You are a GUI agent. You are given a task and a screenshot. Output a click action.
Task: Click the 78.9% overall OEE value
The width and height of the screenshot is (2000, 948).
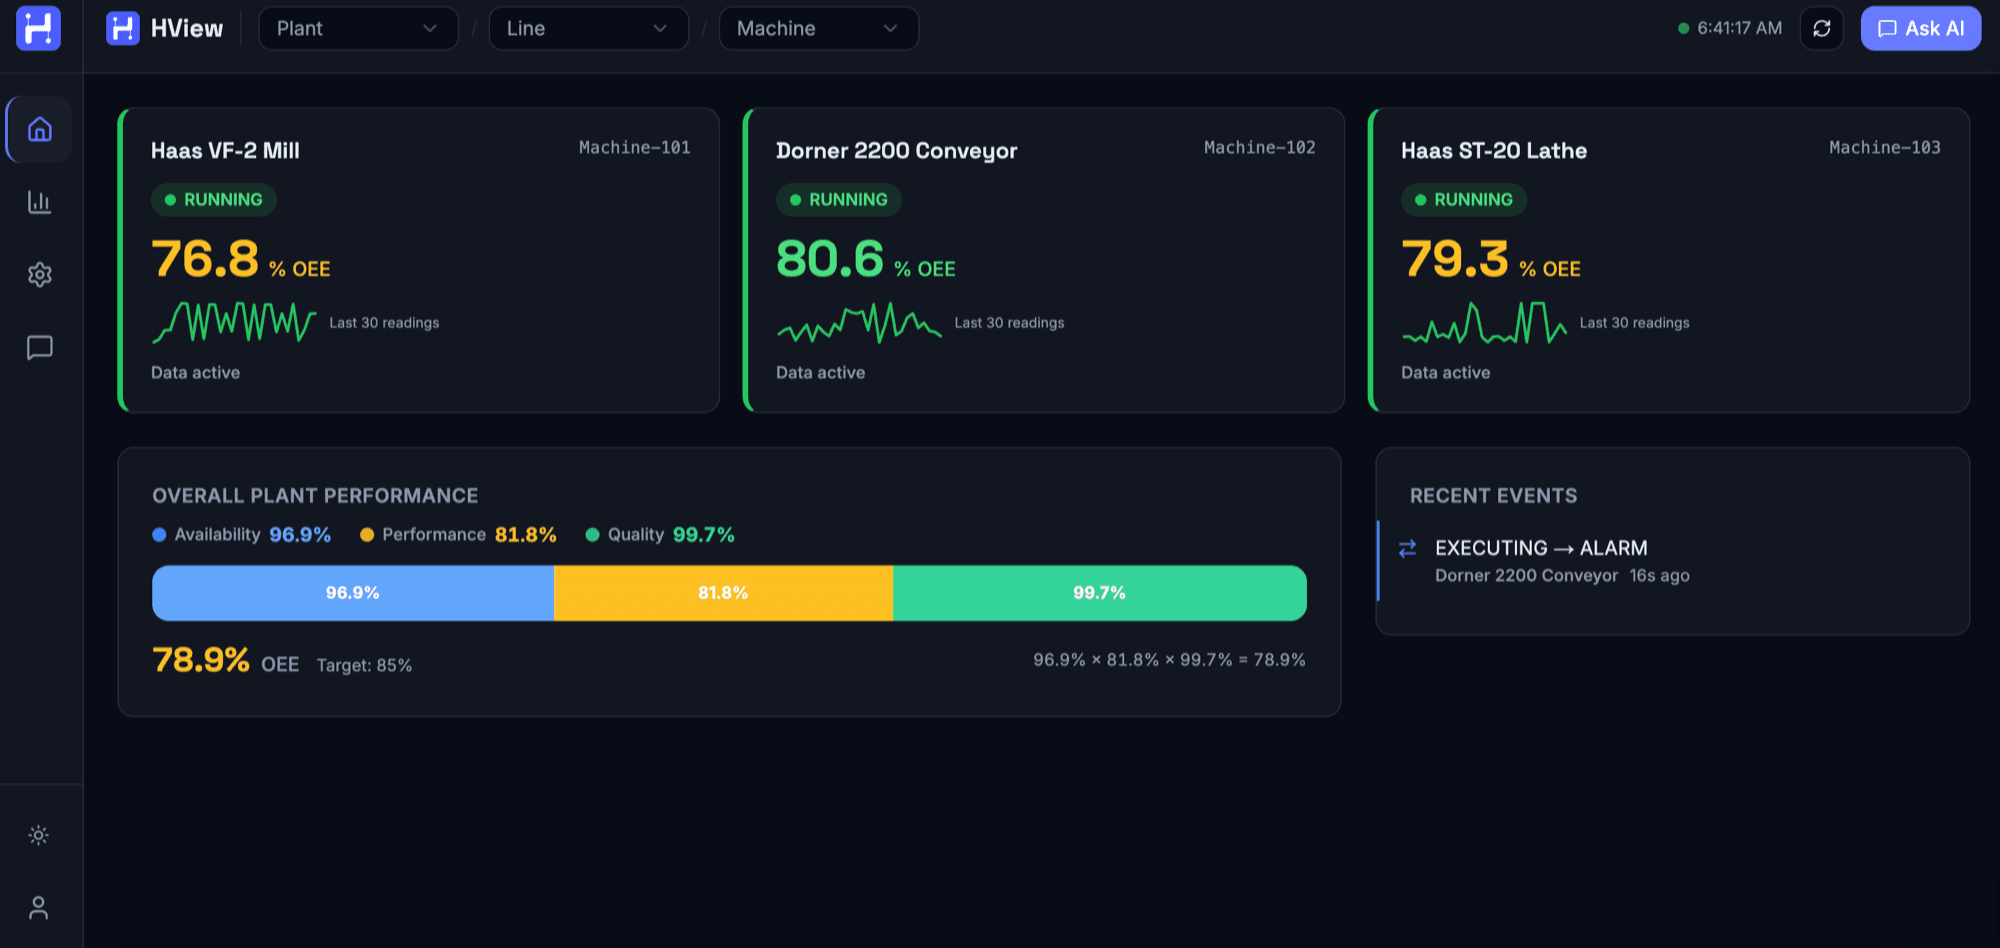click(x=201, y=660)
